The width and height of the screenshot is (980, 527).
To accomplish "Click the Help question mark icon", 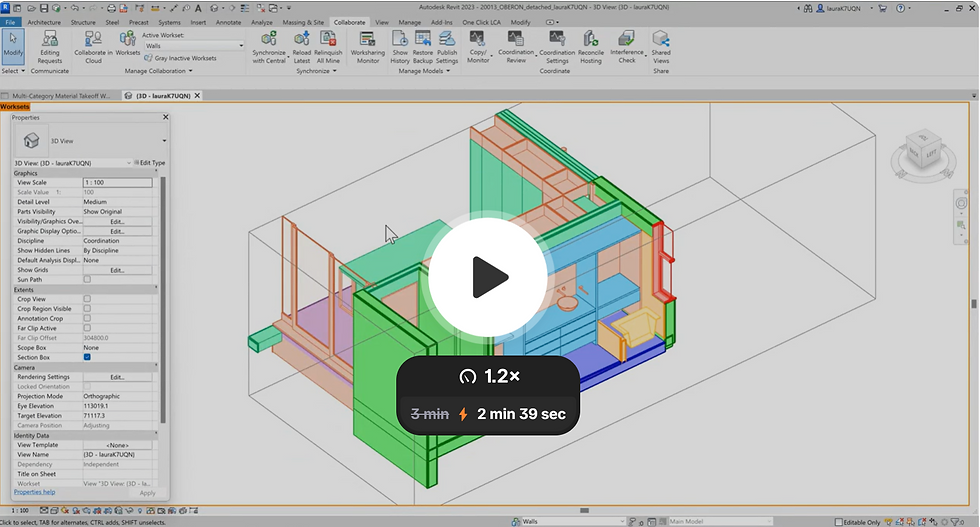I will click(901, 8).
